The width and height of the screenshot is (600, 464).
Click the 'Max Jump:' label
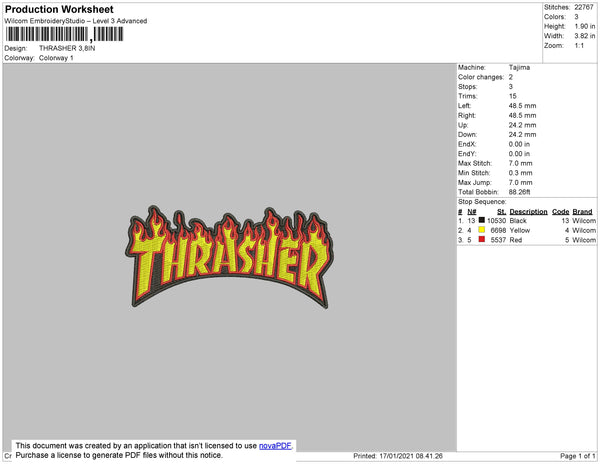475,182
